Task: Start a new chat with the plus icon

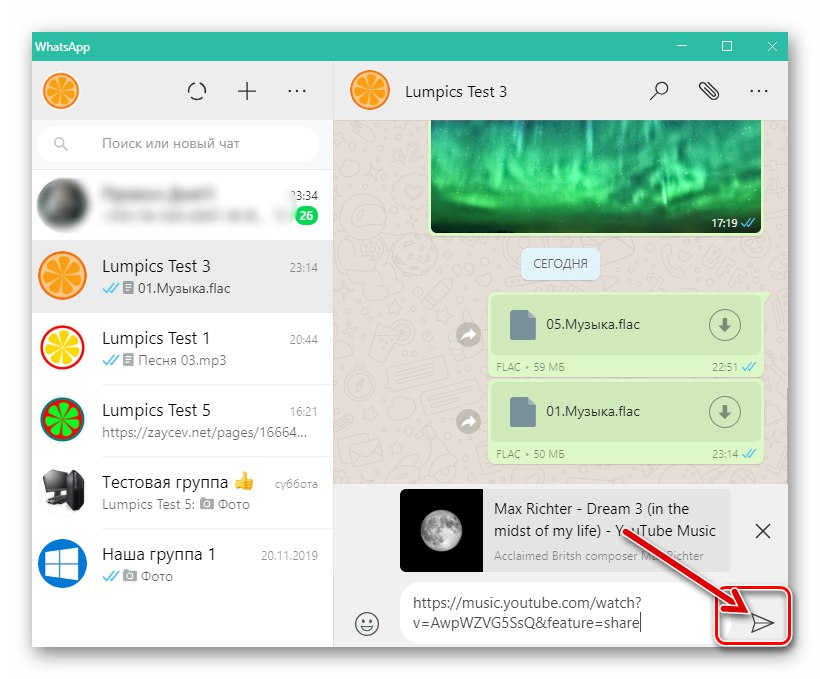Action: click(247, 91)
